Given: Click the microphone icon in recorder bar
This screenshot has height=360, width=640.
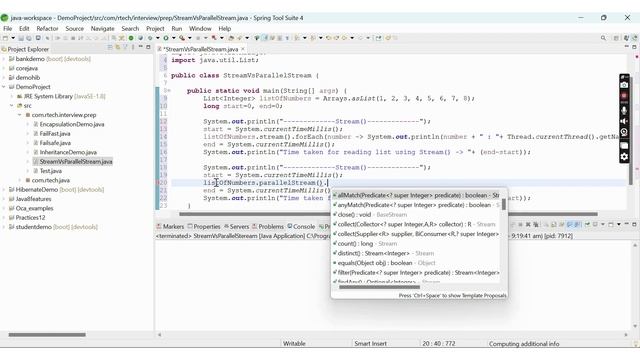Looking at the screenshot, I should [624, 110].
